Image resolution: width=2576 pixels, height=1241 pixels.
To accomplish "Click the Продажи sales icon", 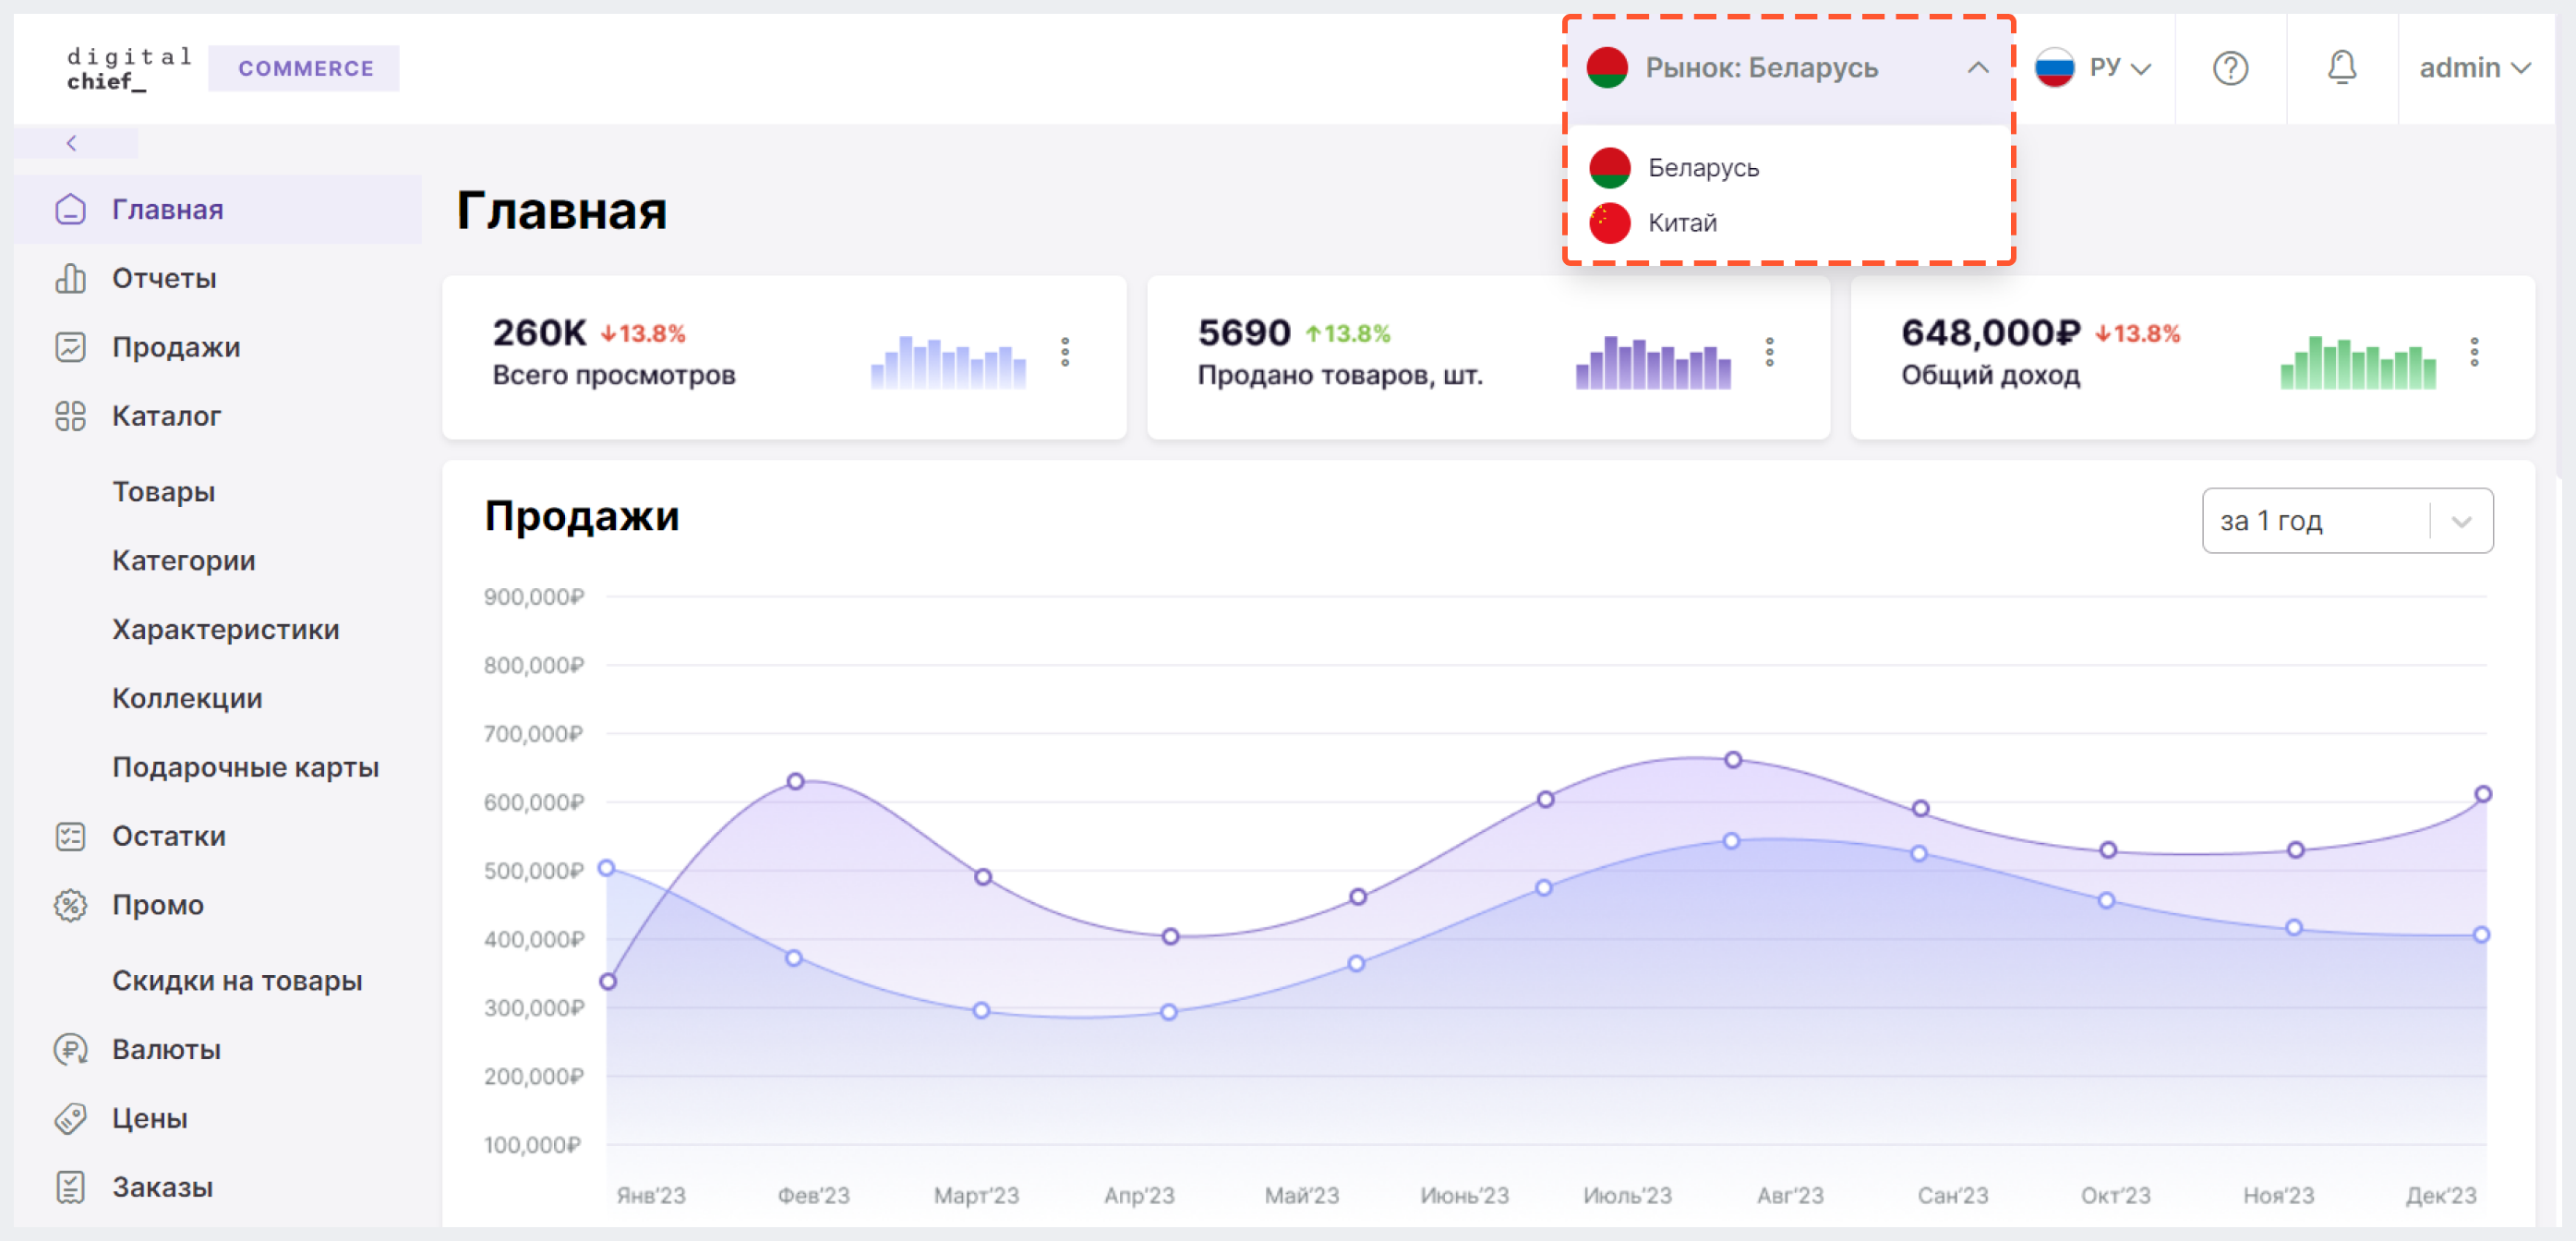I will point(70,347).
